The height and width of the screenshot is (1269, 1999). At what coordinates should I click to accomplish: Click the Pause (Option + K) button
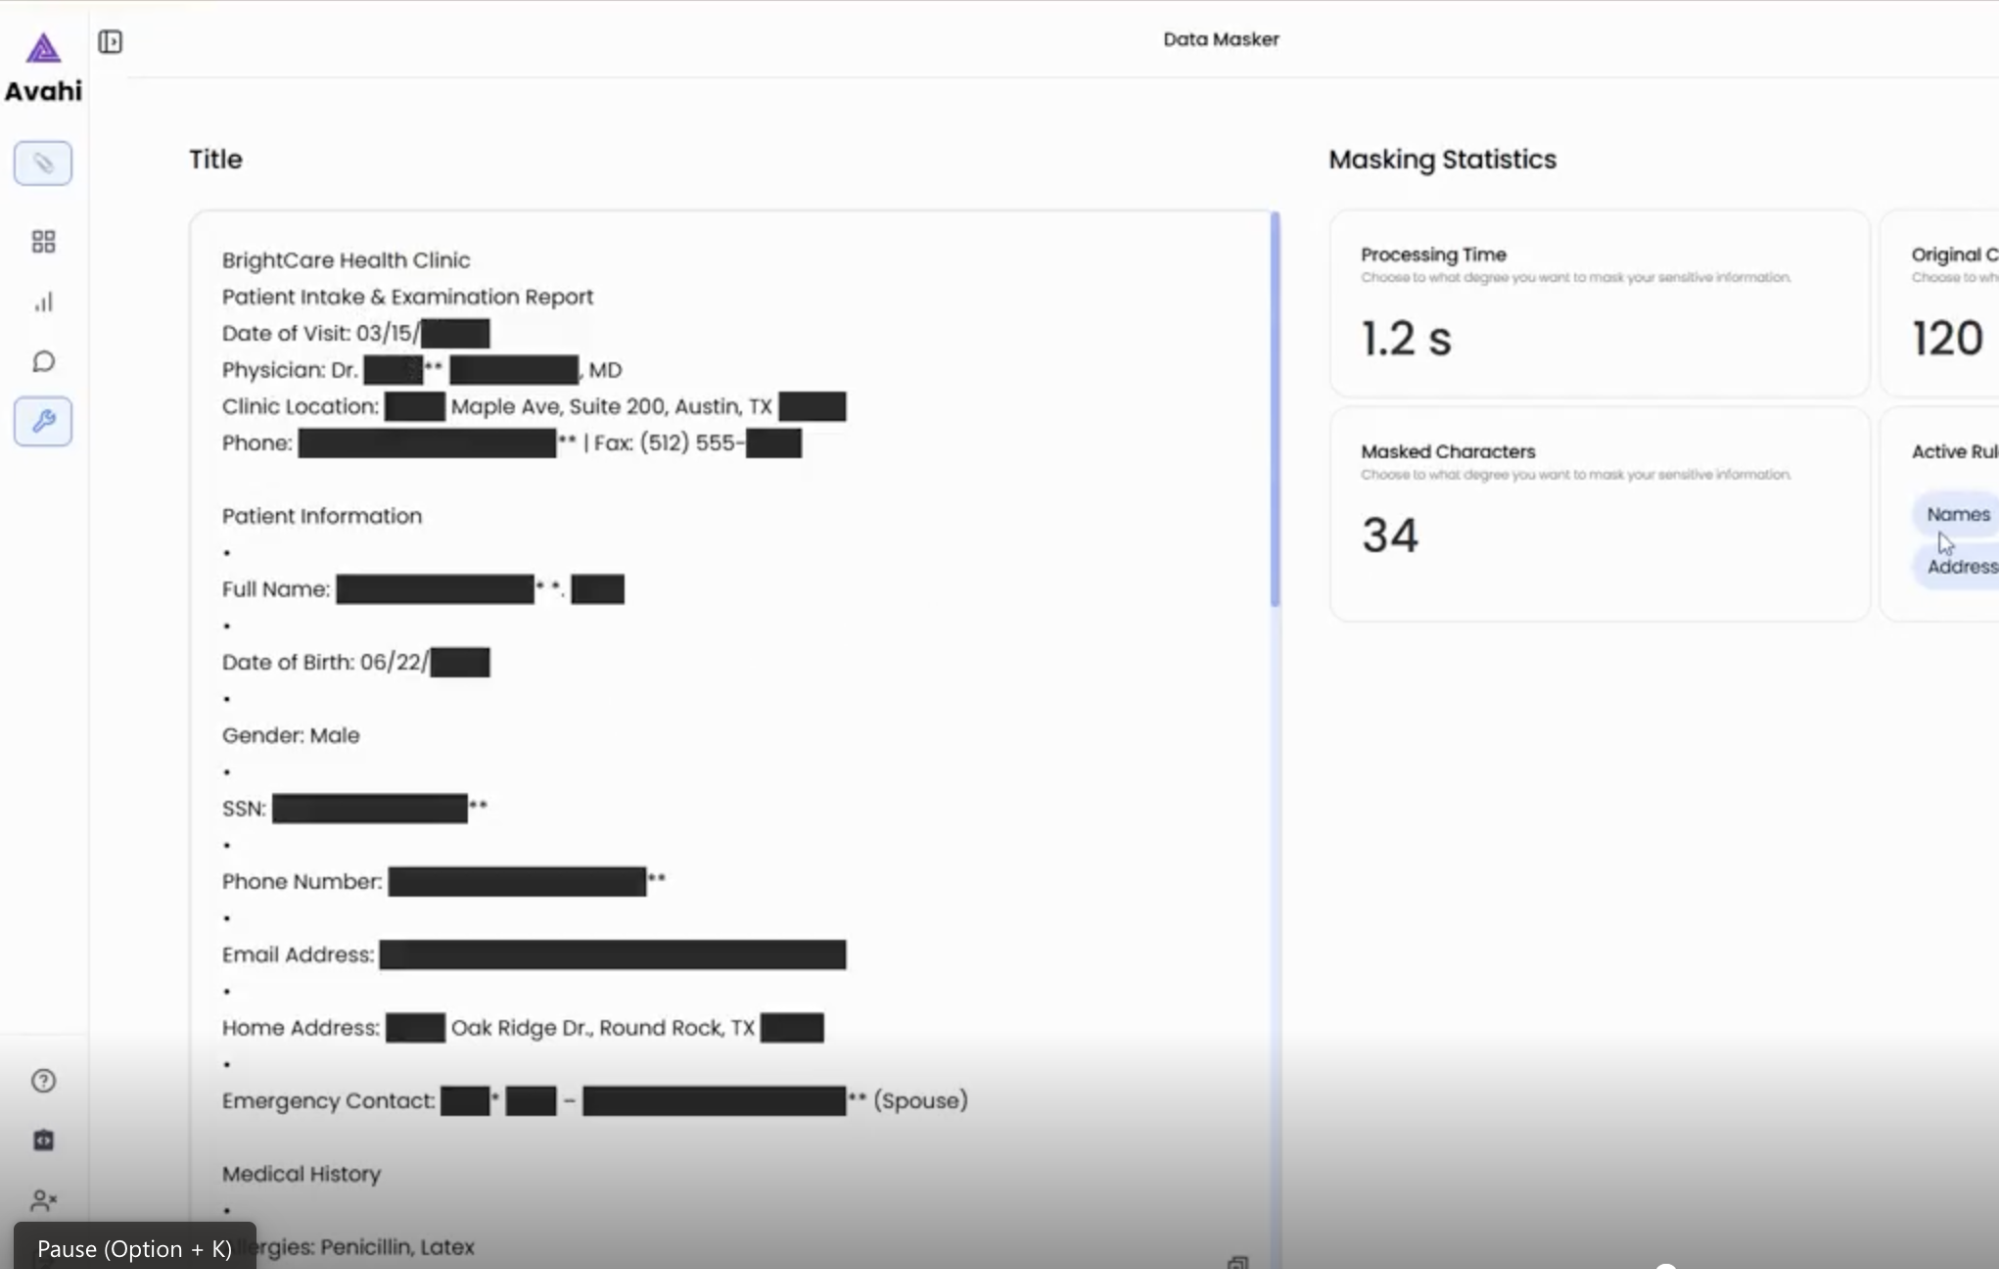tap(135, 1247)
